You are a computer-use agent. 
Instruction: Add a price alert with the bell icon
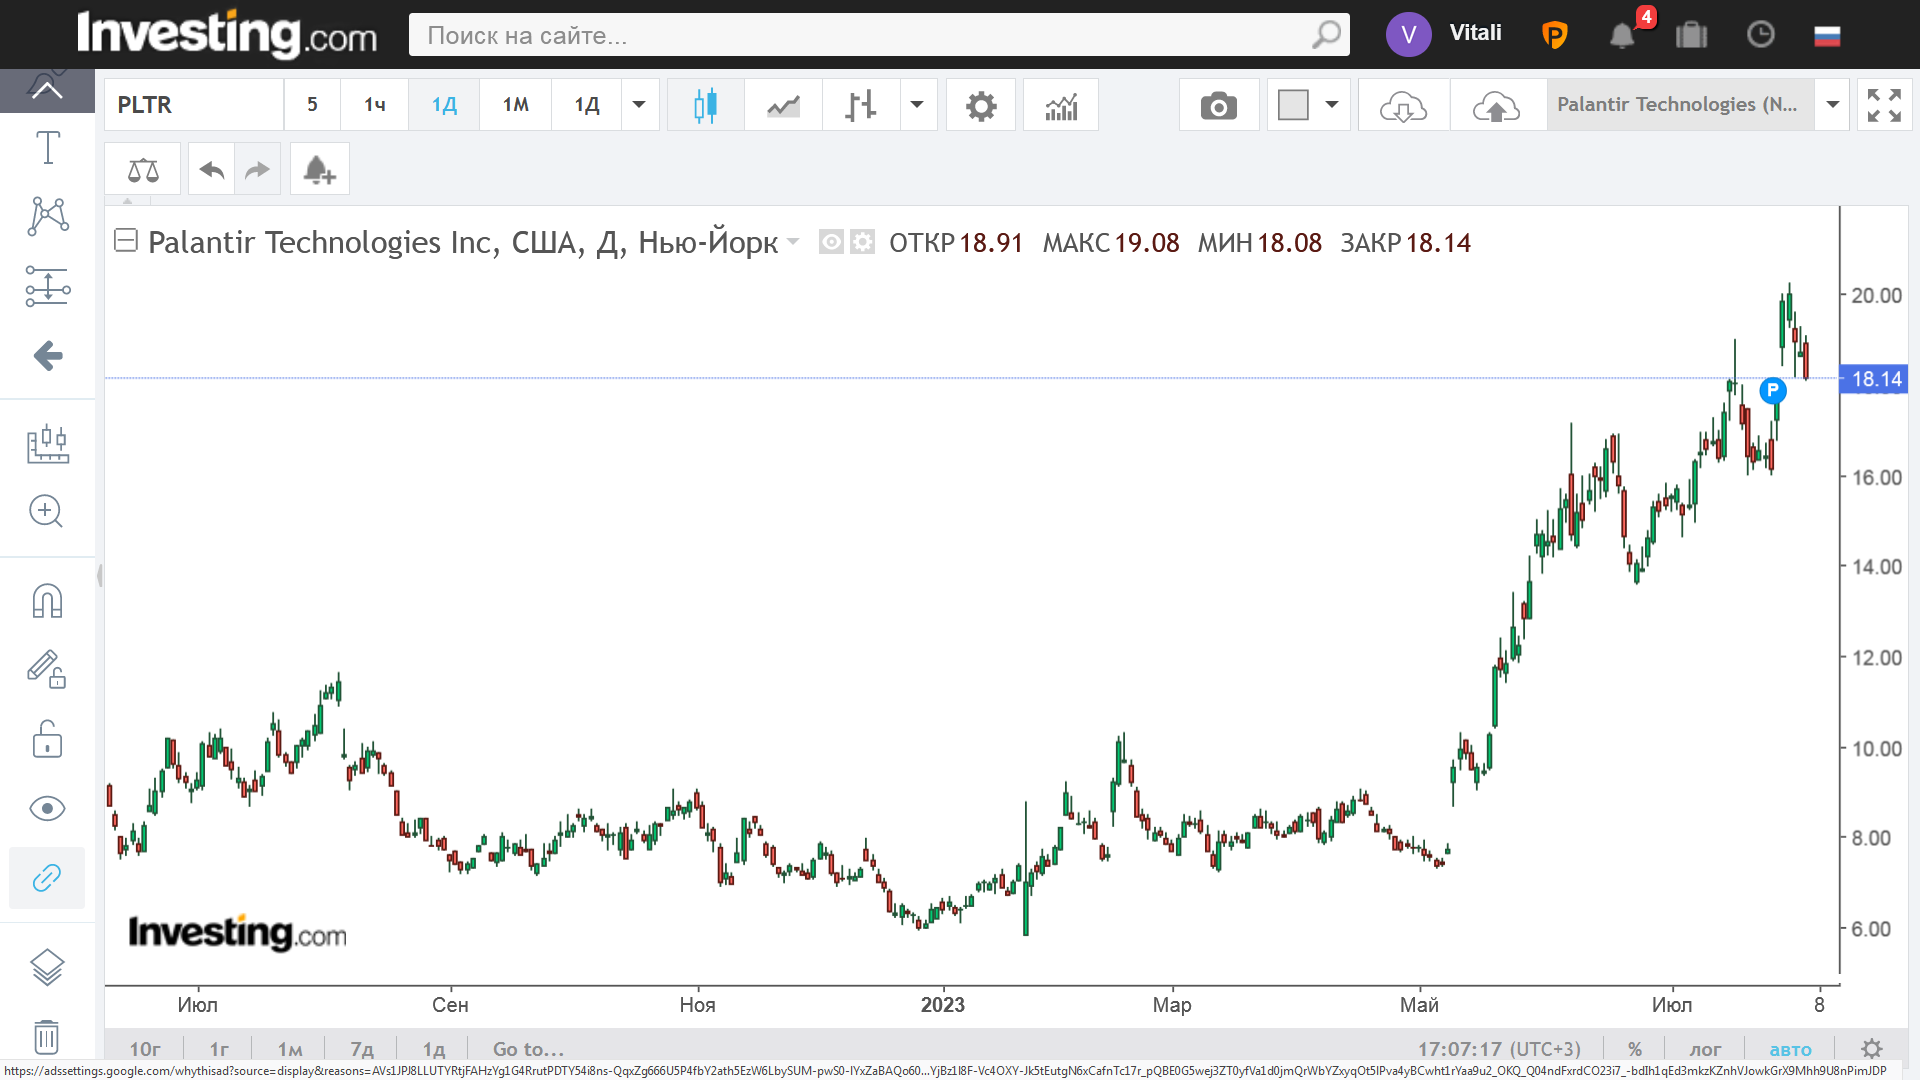[x=319, y=169]
